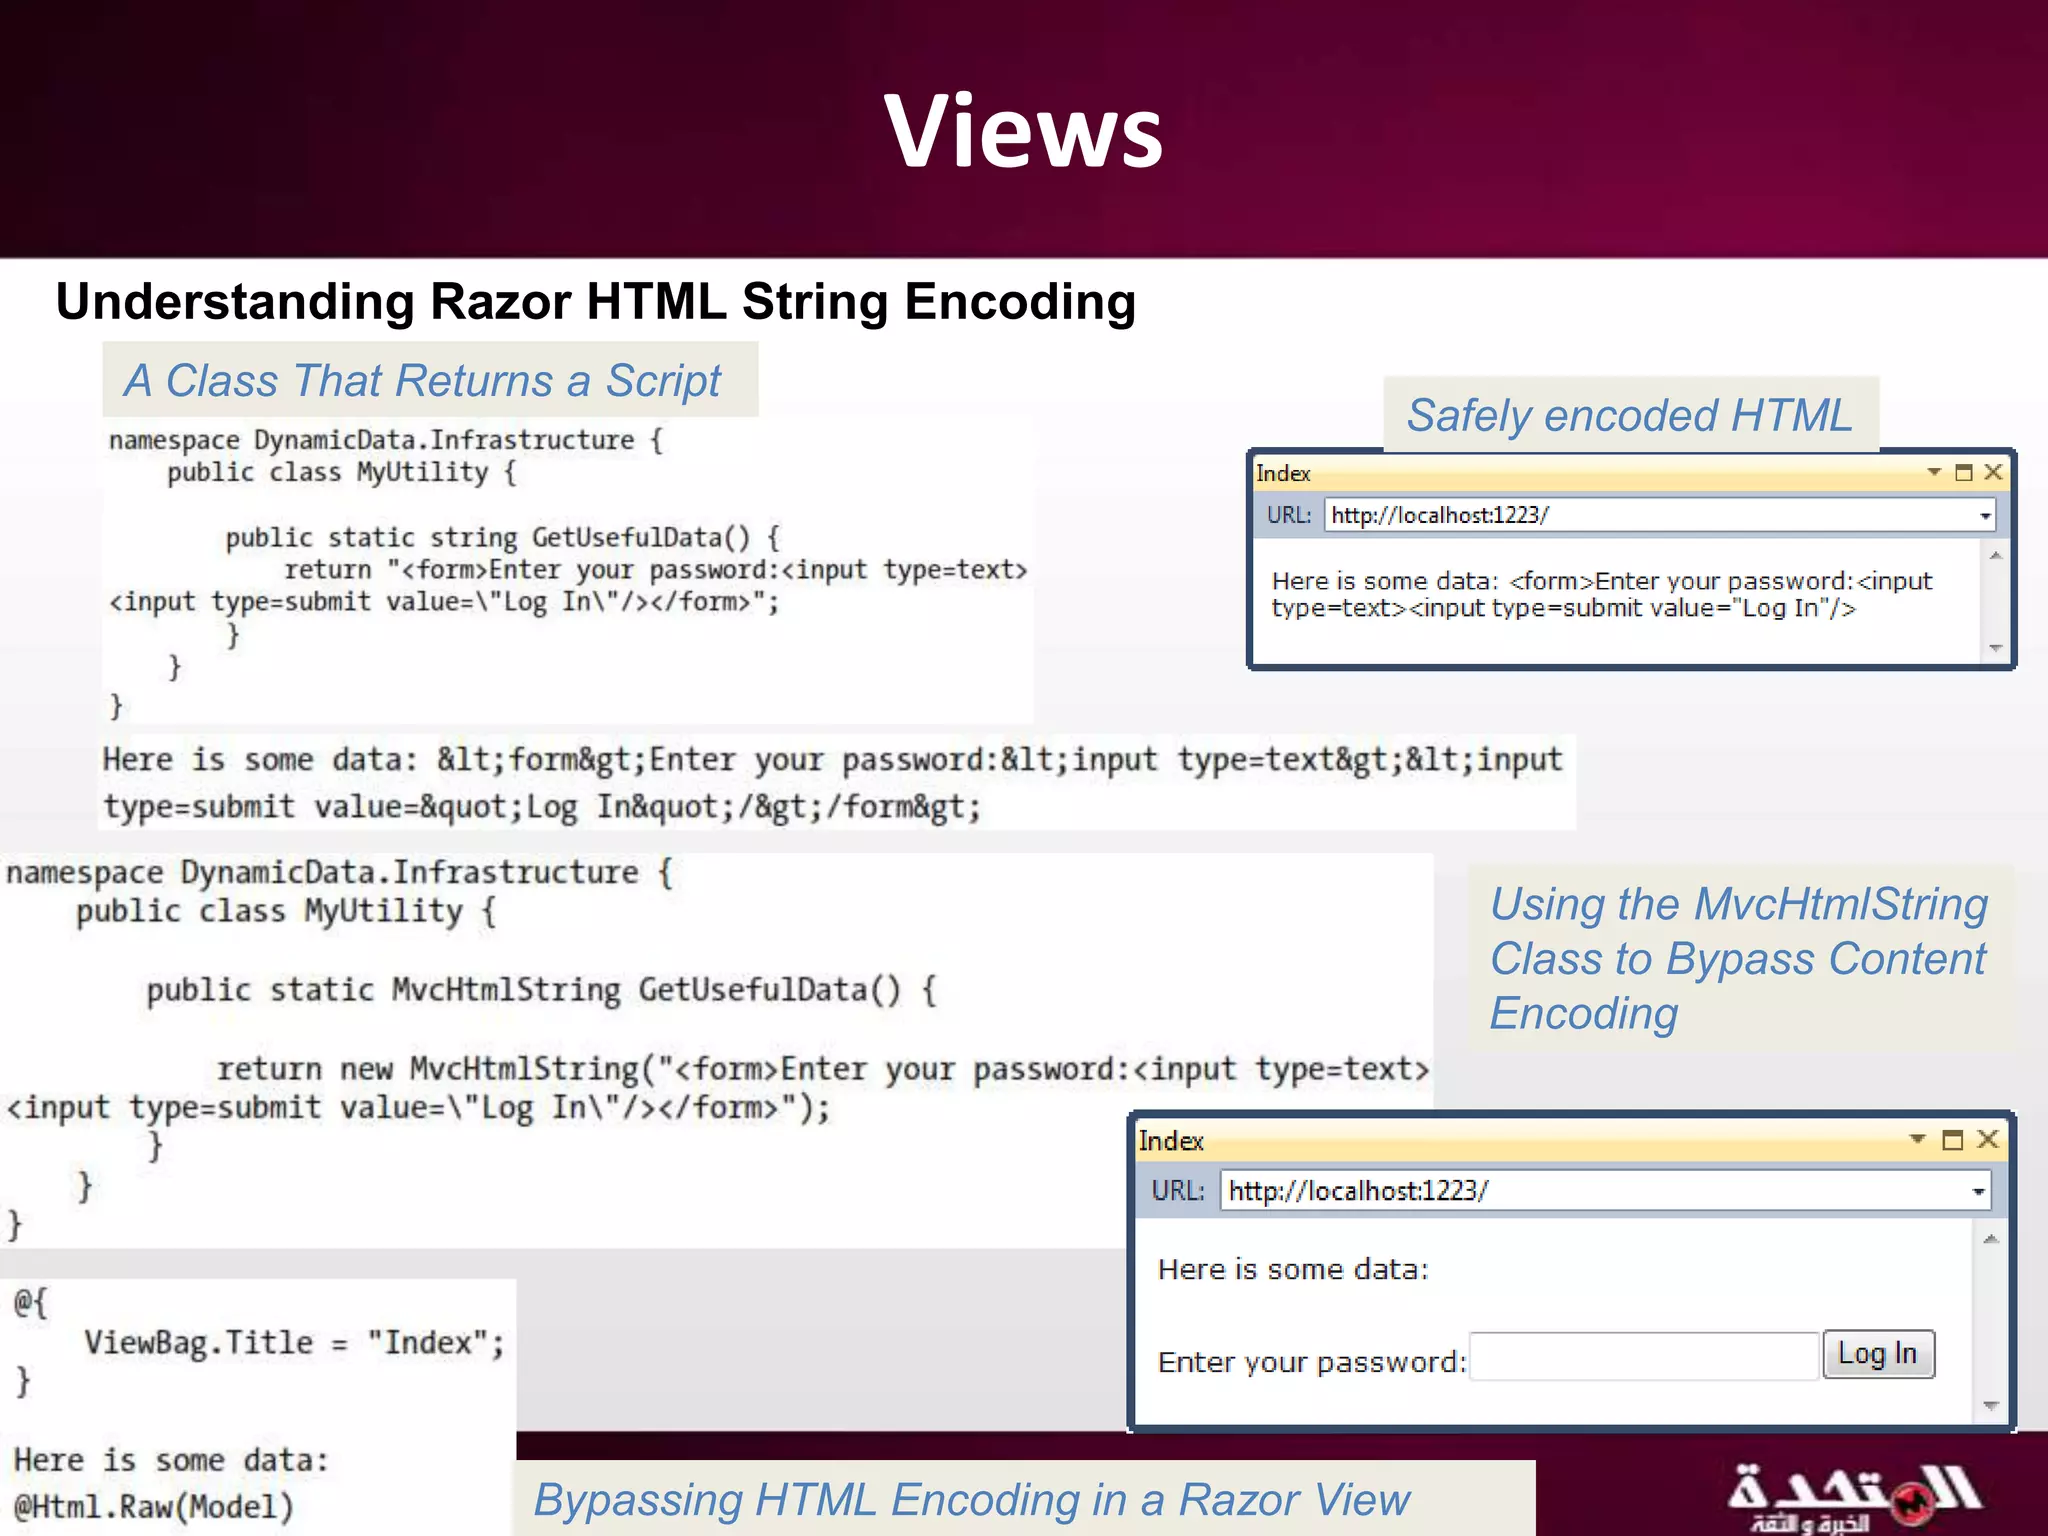Maximize the upper Index window
The width and height of the screenshot is (2048, 1536).
point(1963,472)
